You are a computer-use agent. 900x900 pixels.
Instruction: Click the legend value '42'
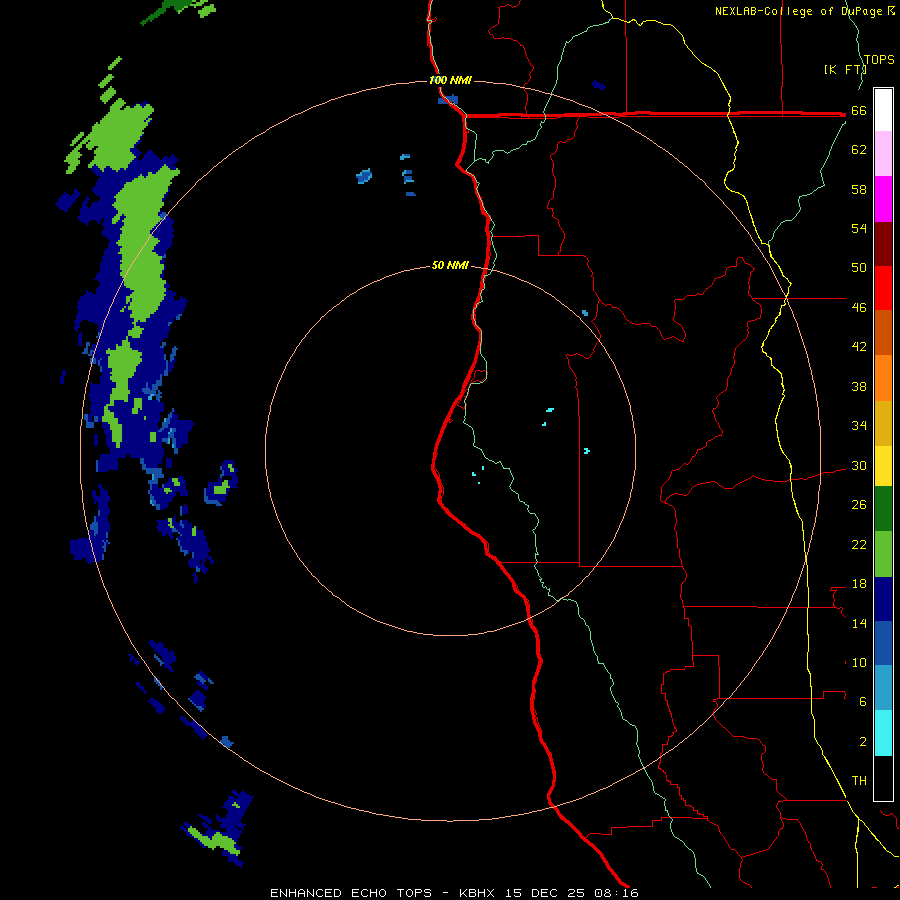point(859,347)
